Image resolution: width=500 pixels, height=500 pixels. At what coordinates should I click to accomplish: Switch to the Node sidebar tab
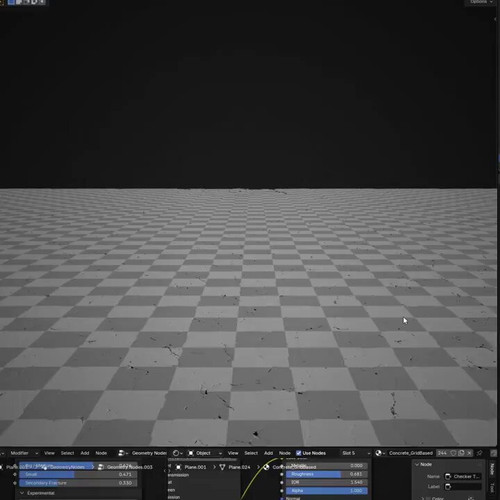pyautogui.click(x=492, y=469)
